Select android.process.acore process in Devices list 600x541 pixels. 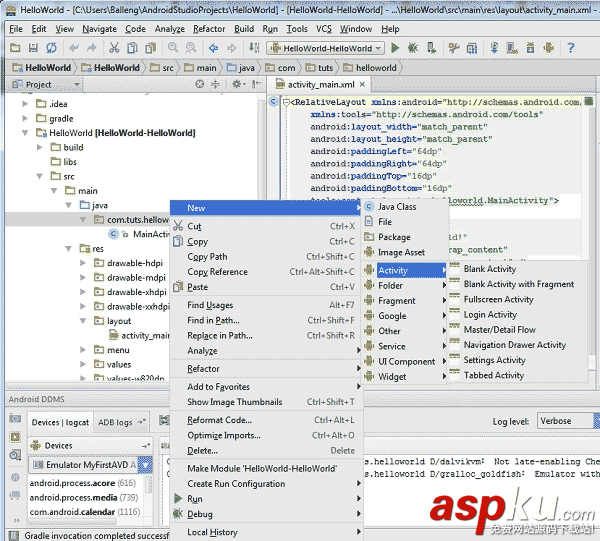tap(83, 483)
